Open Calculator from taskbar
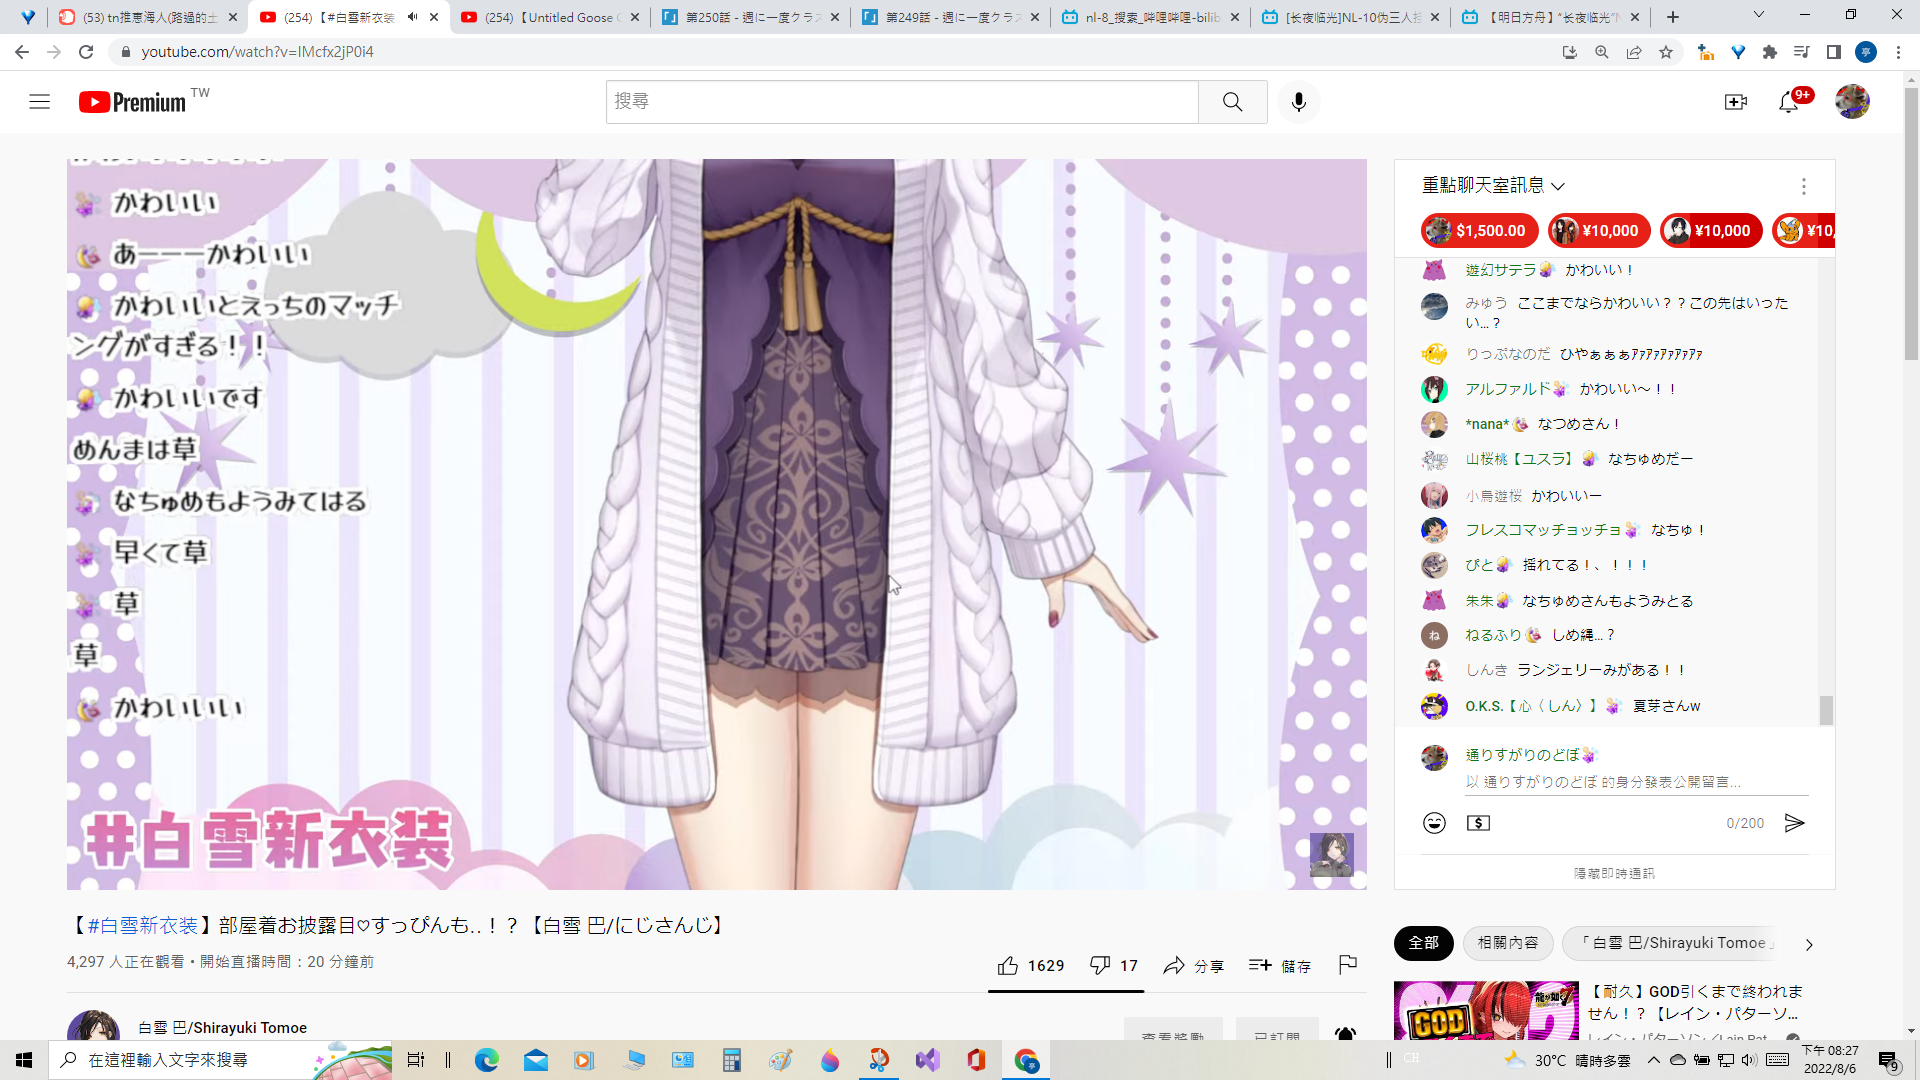The image size is (1920, 1080). (x=732, y=1060)
